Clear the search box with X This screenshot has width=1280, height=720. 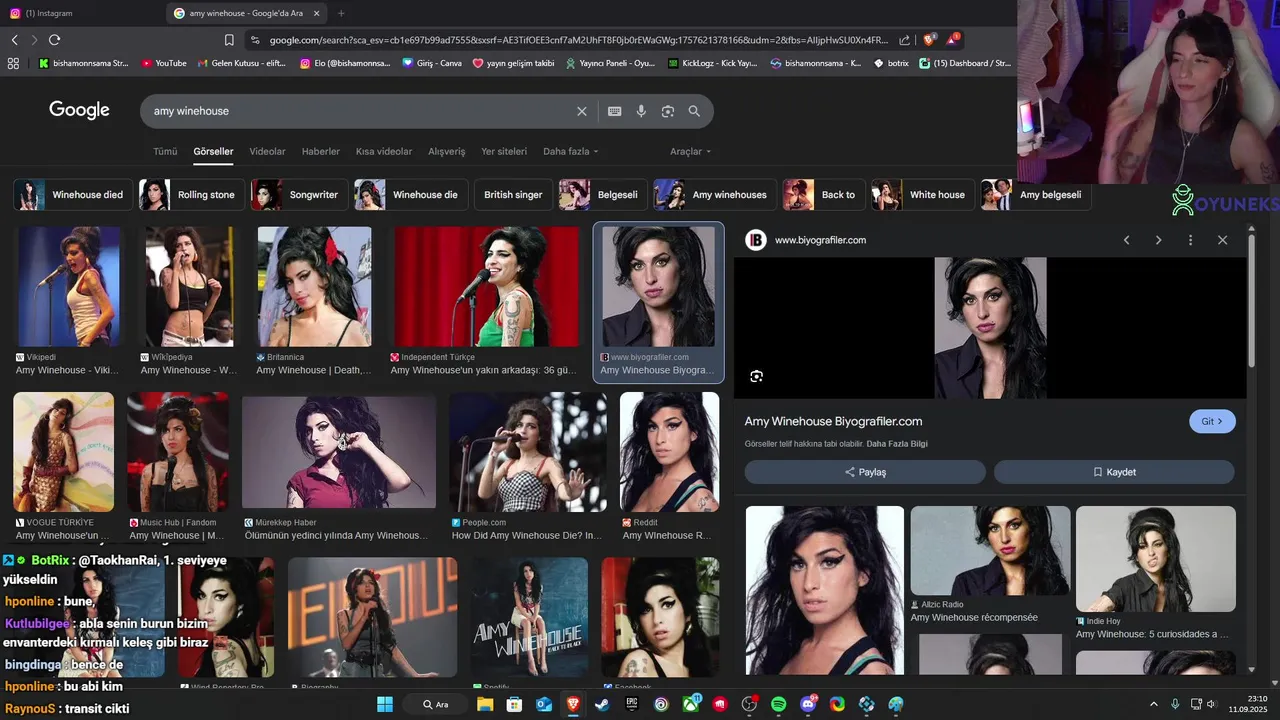tap(581, 111)
